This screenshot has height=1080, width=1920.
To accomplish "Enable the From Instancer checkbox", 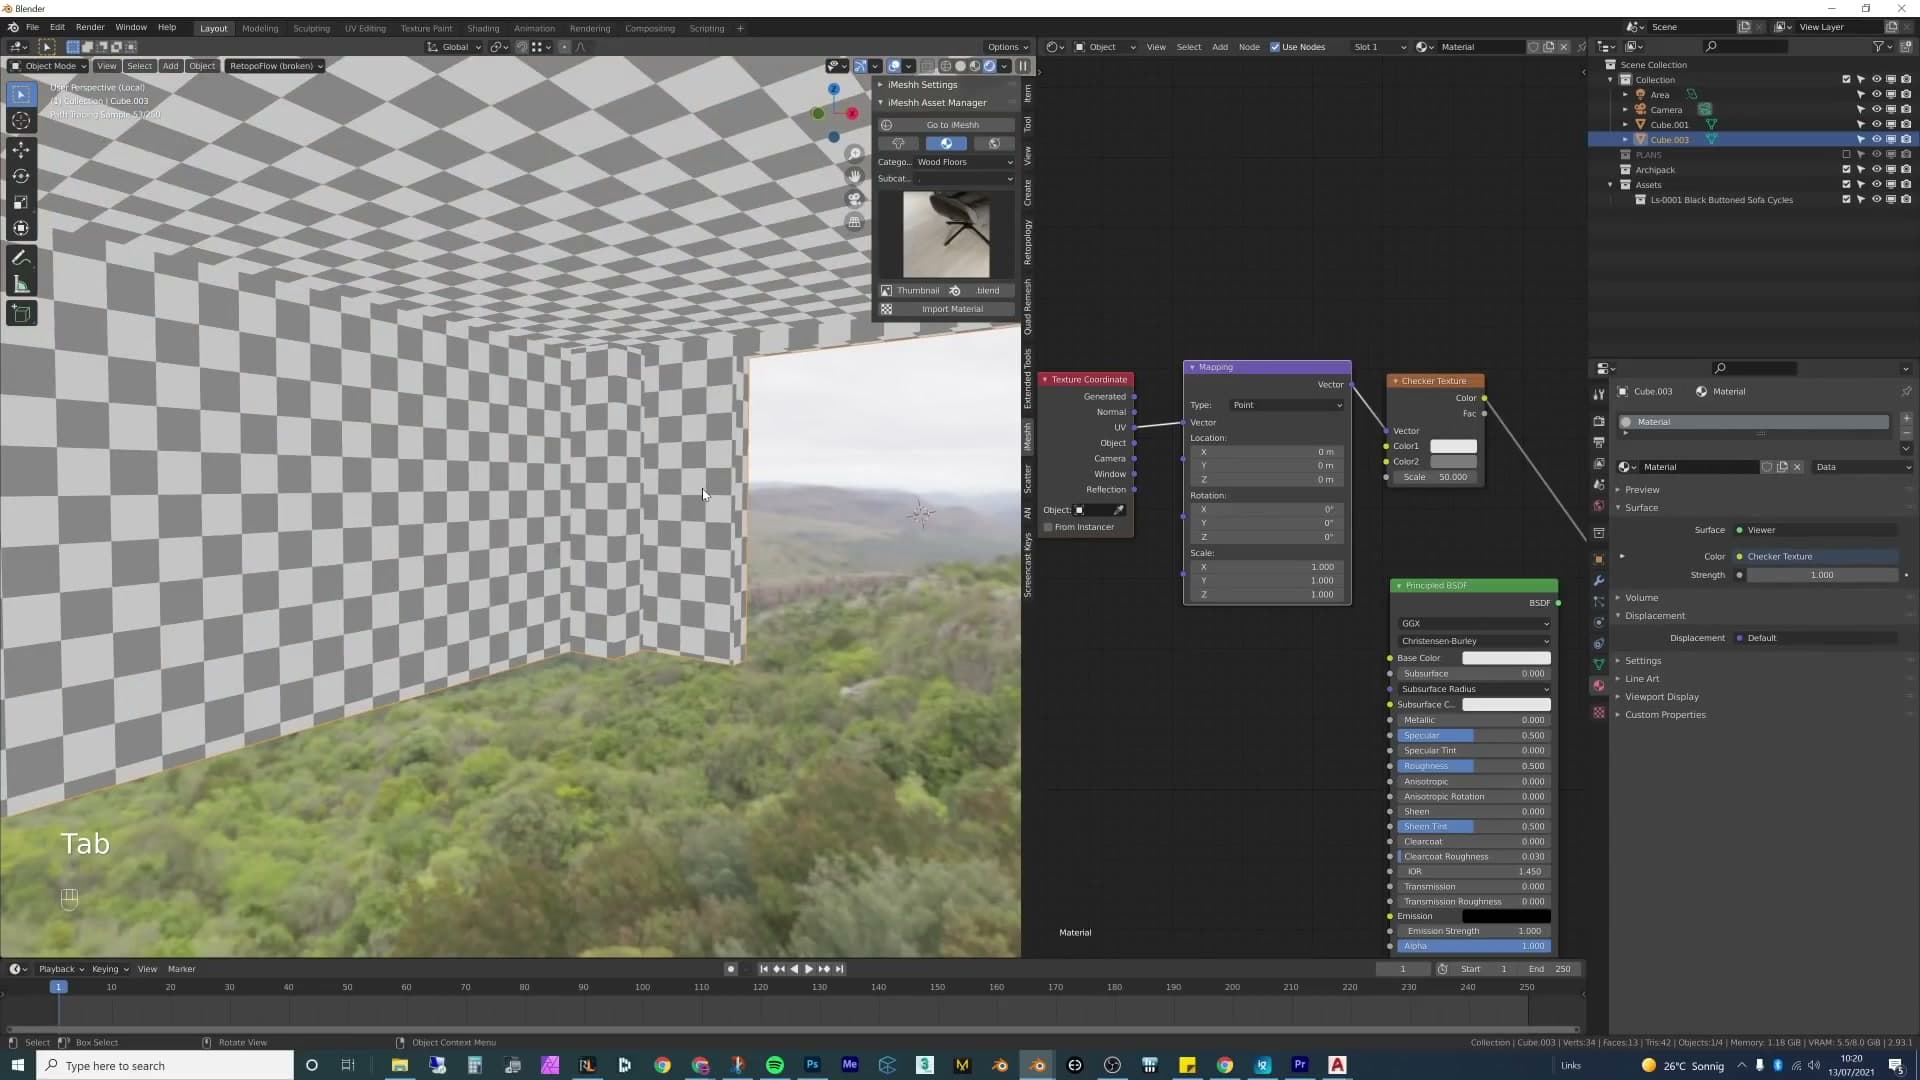I will point(1048,527).
